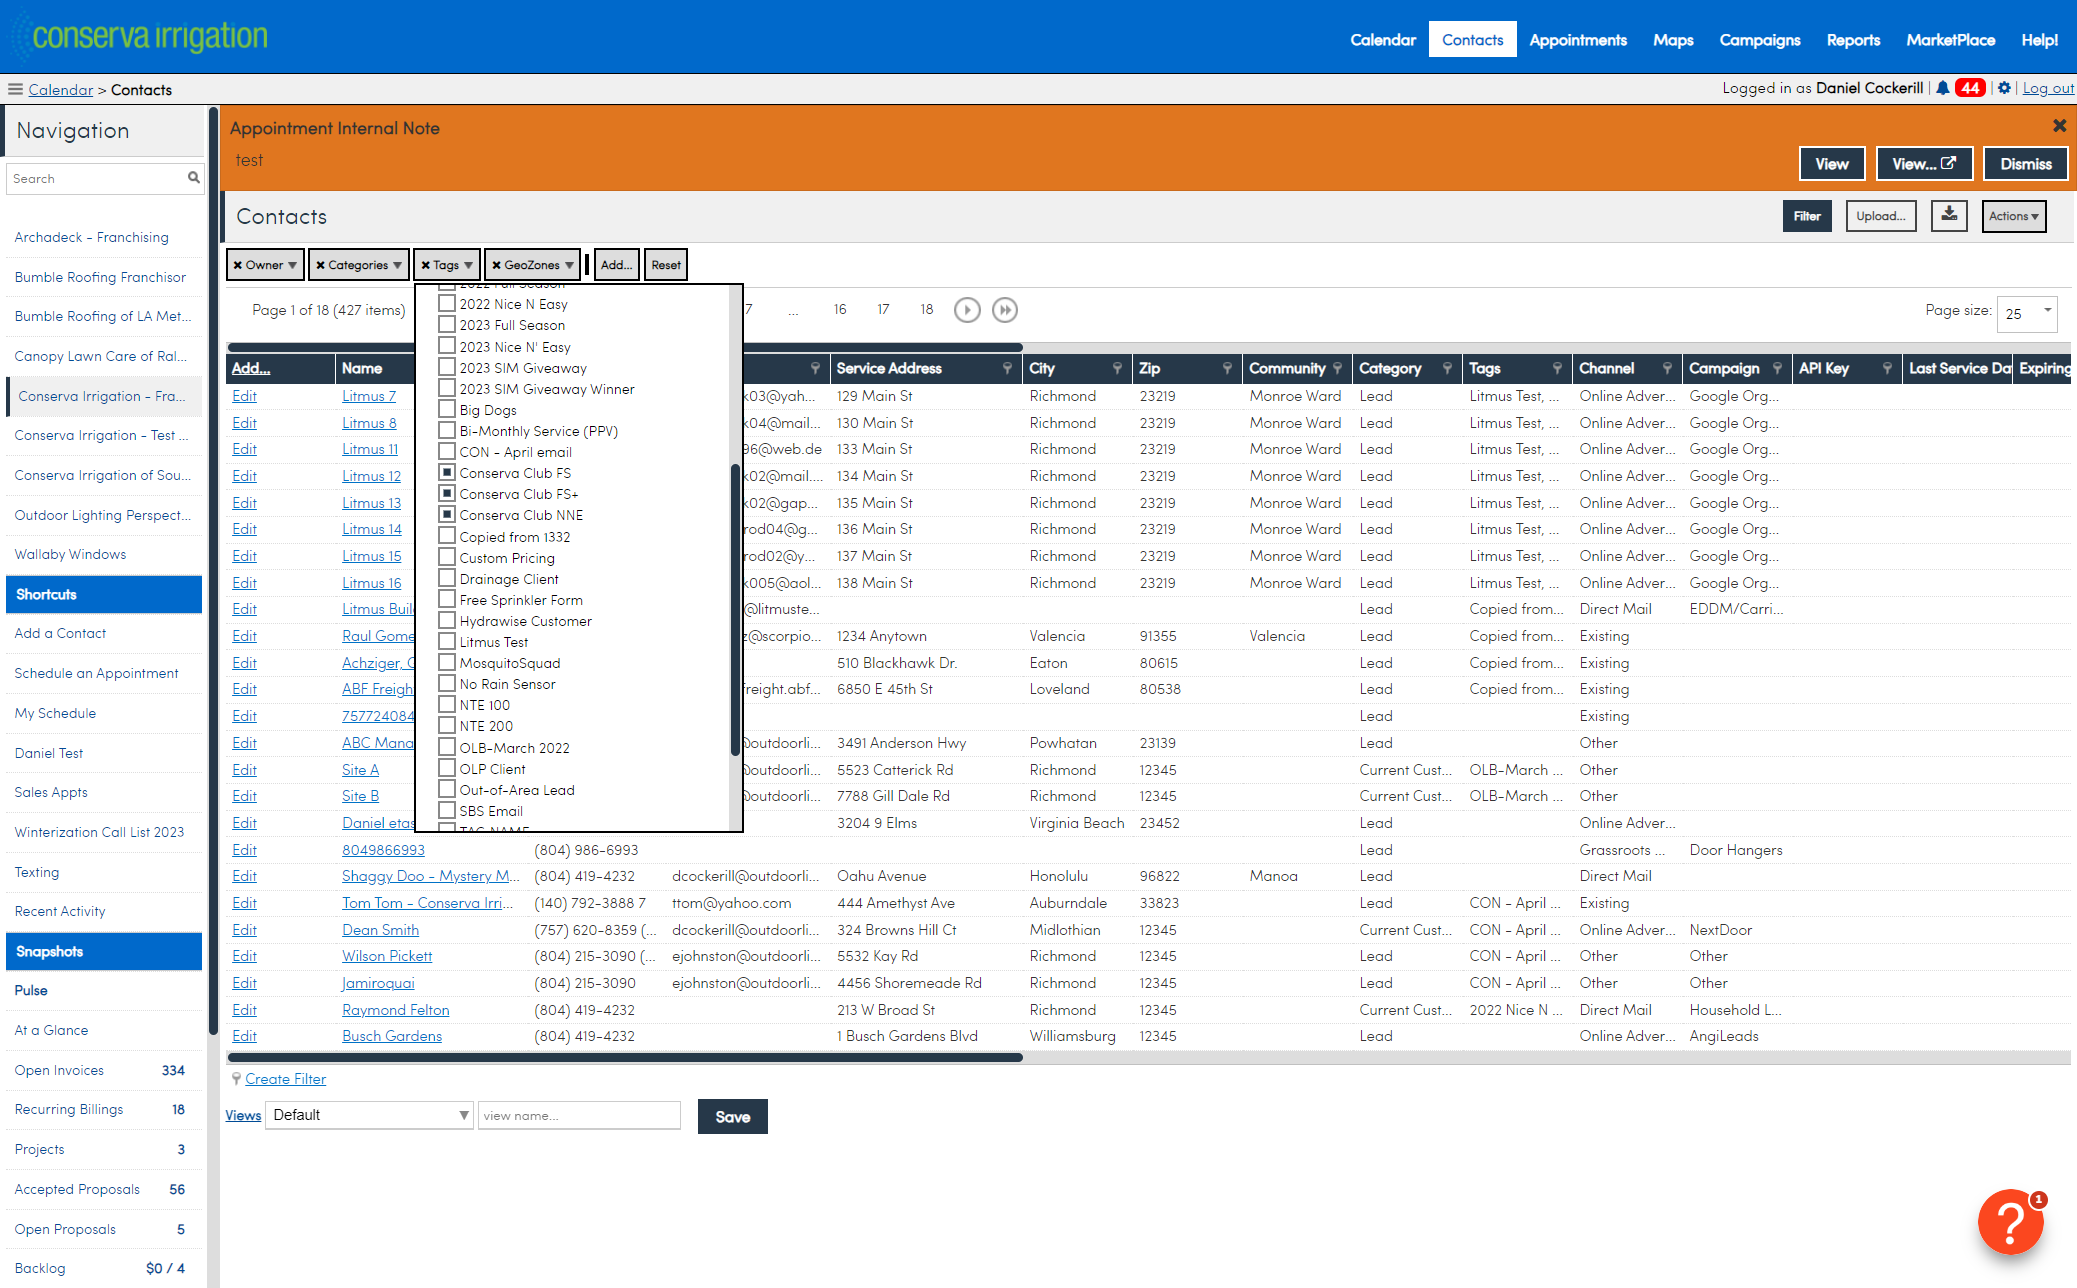The width and height of the screenshot is (2077, 1288).
Task: Remove the Tags filter using its x
Action: point(425,265)
